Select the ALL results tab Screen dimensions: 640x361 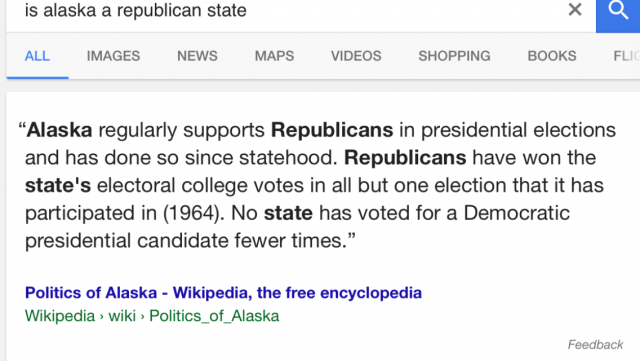coord(37,56)
